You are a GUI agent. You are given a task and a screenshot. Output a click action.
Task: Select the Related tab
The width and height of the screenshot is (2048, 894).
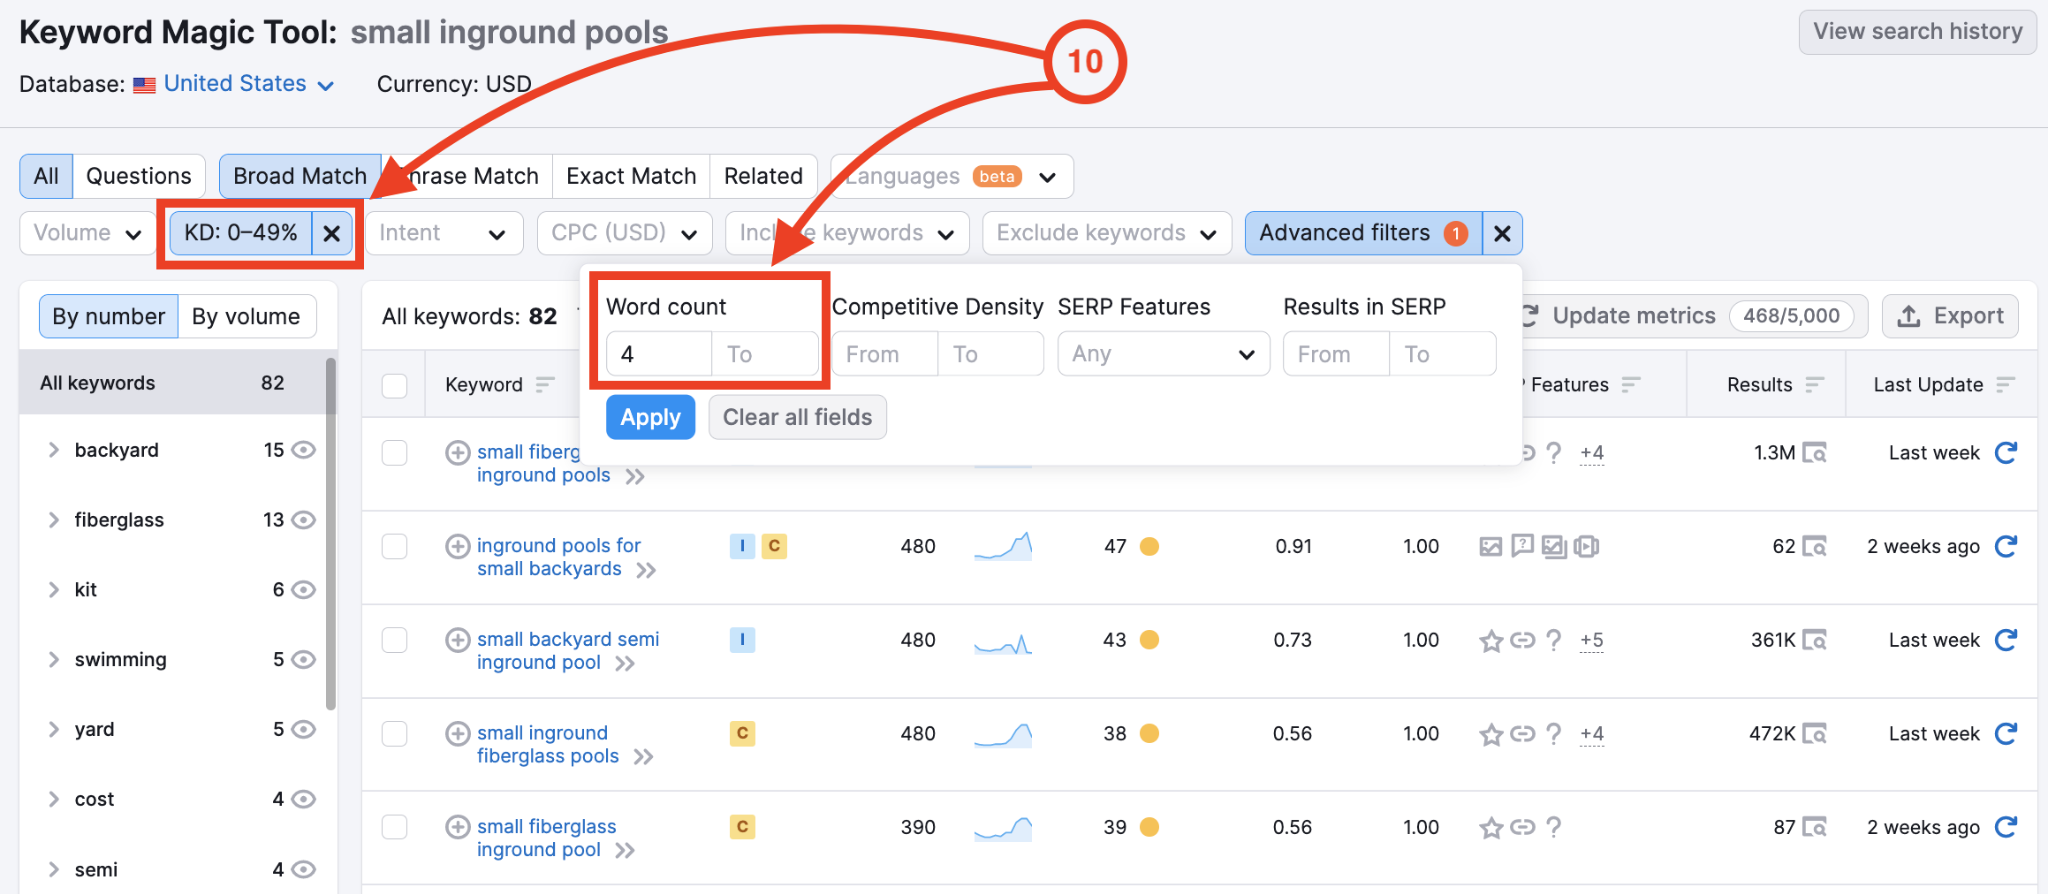763,176
